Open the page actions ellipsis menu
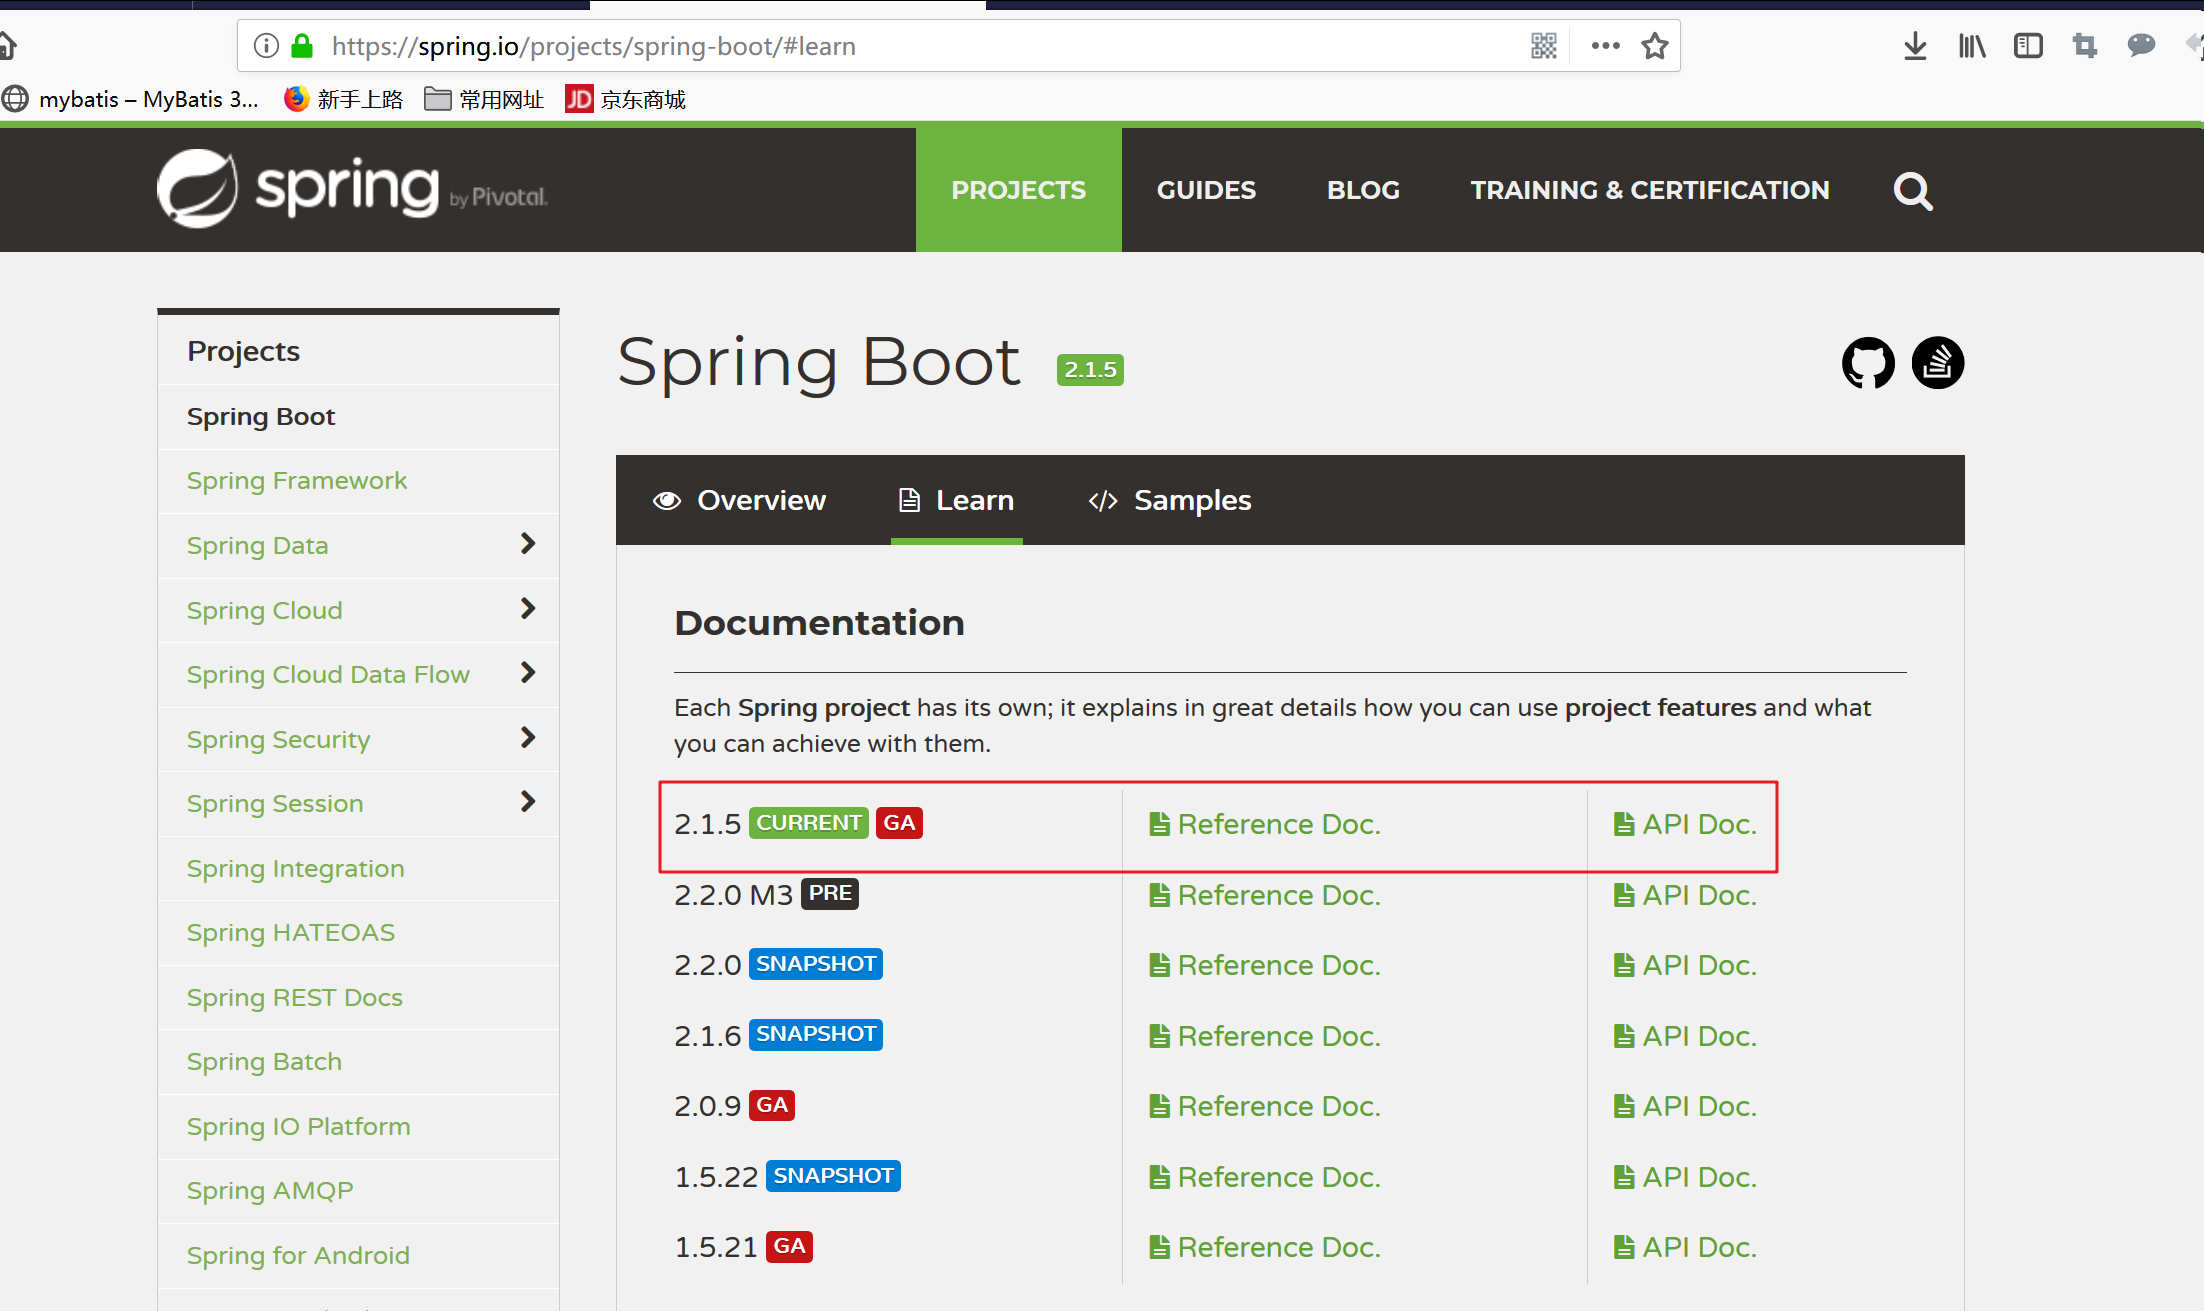2204x1311 pixels. 1603,45
